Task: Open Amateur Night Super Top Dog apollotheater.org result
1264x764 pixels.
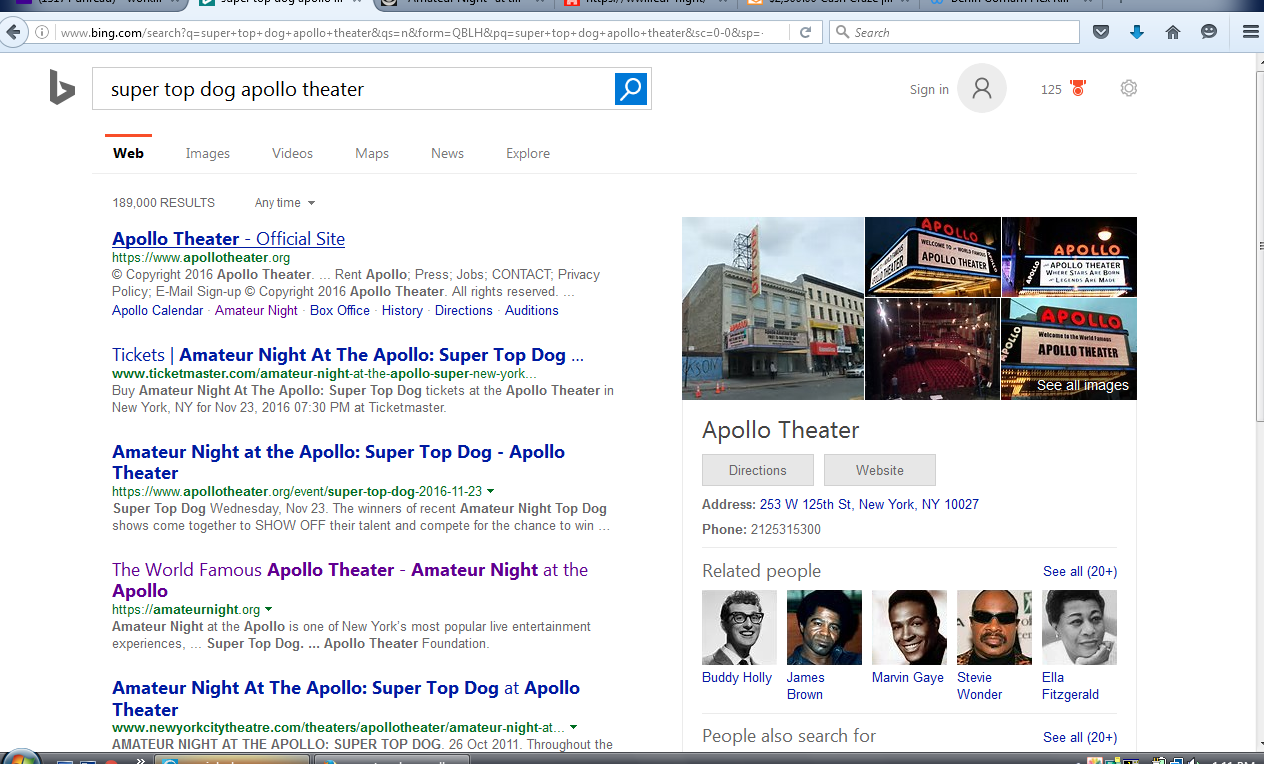Action: click(338, 462)
